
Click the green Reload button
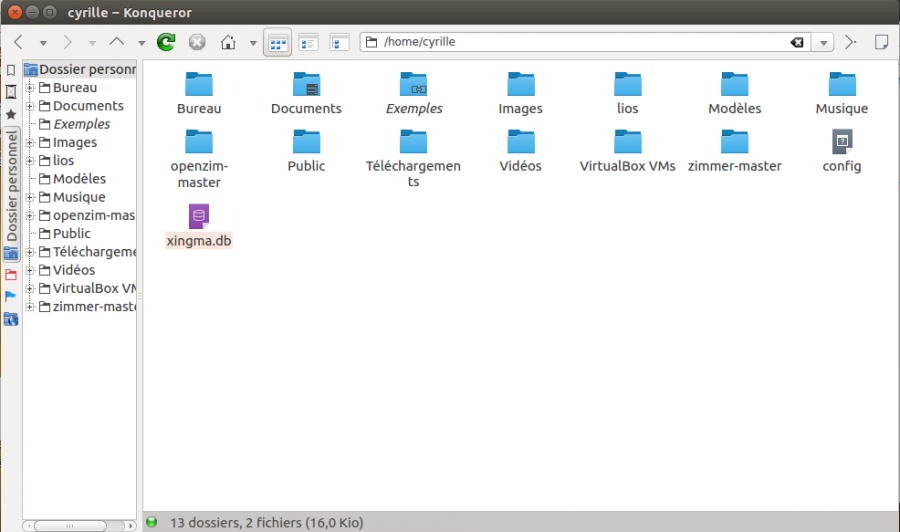coord(166,42)
